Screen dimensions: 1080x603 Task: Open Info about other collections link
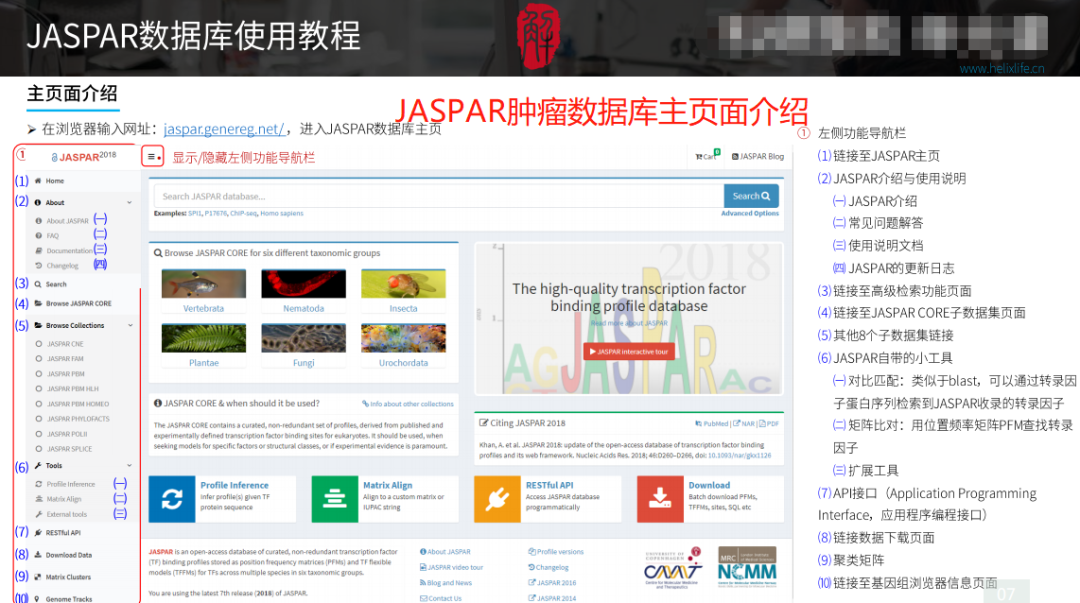pos(408,404)
